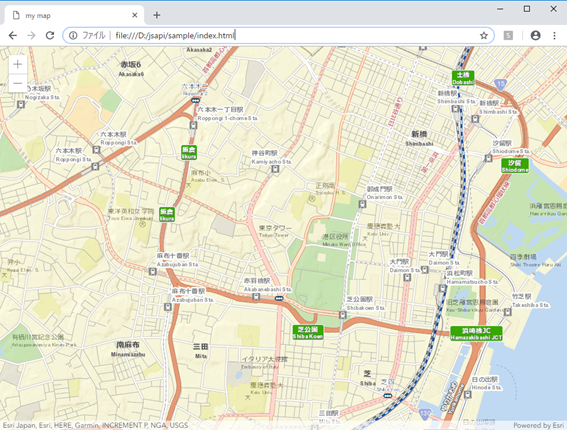
Task: Click the Powered by Esri link
Action: click(538, 425)
